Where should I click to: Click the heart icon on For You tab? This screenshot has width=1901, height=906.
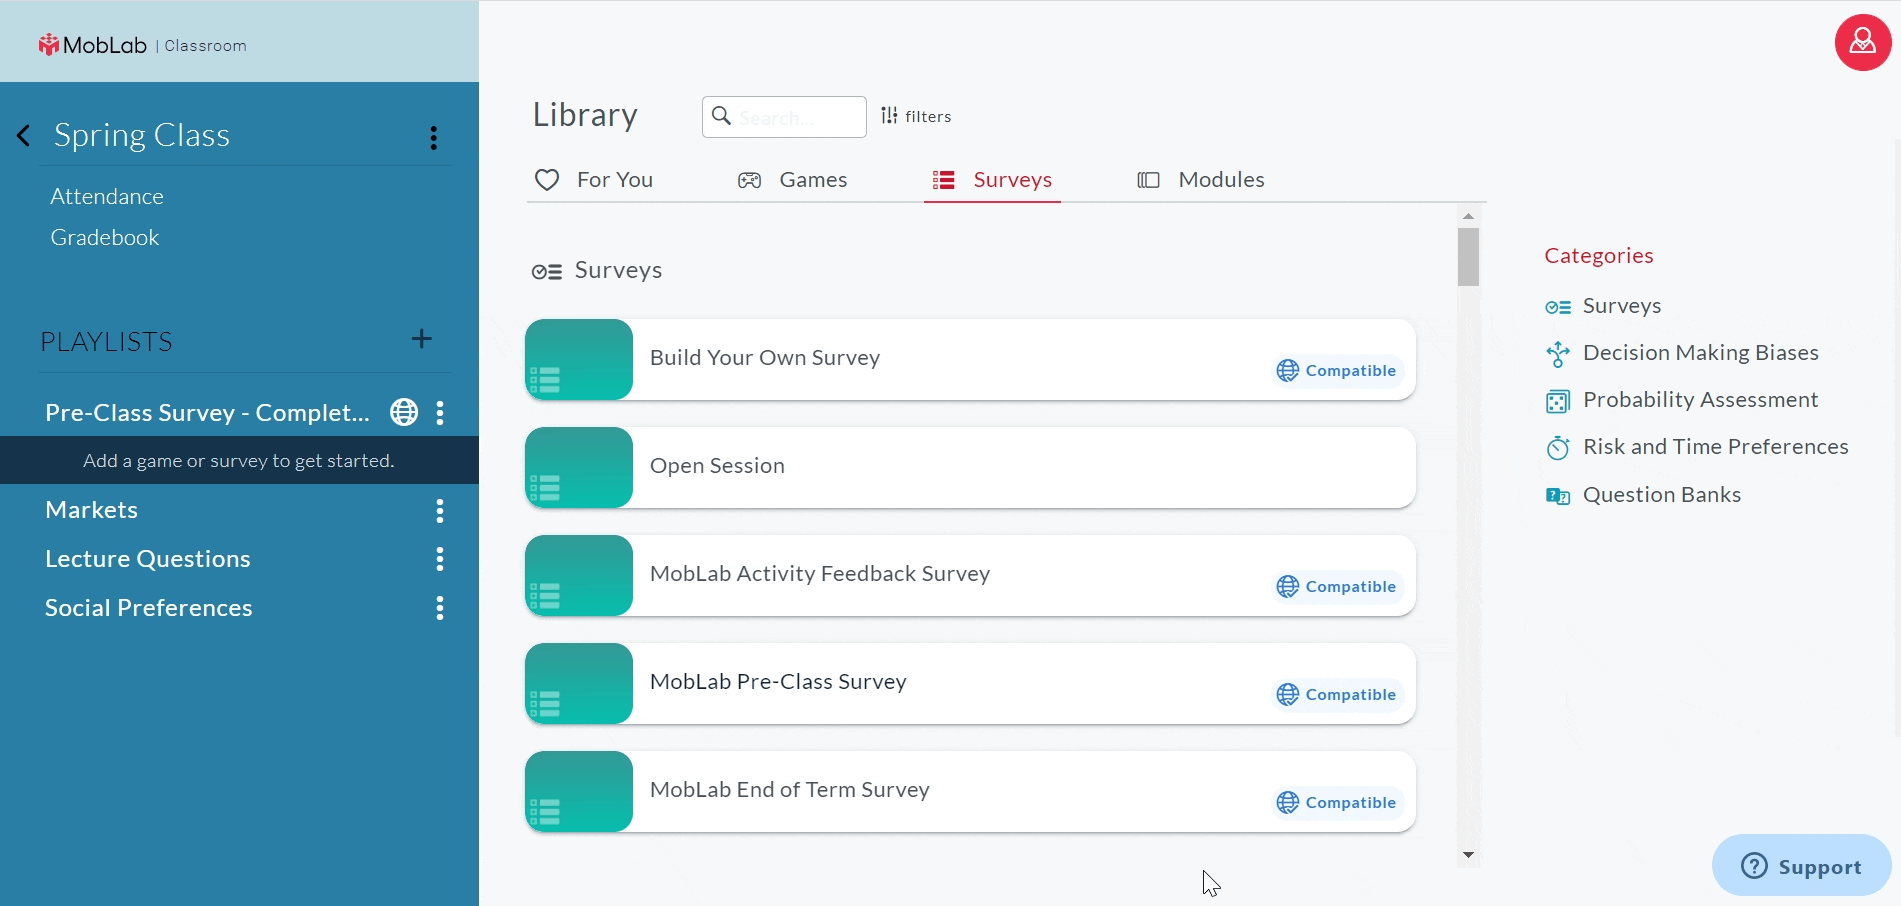[547, 180]
